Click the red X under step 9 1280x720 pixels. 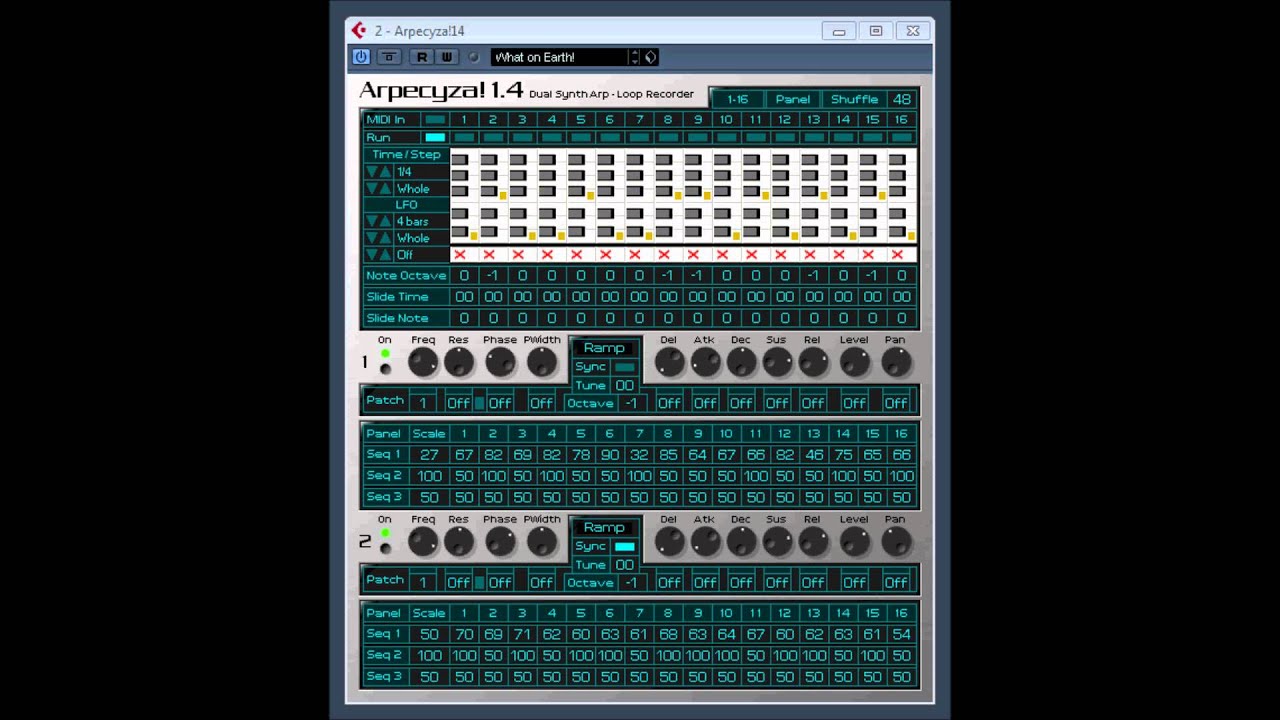[693, 255]
